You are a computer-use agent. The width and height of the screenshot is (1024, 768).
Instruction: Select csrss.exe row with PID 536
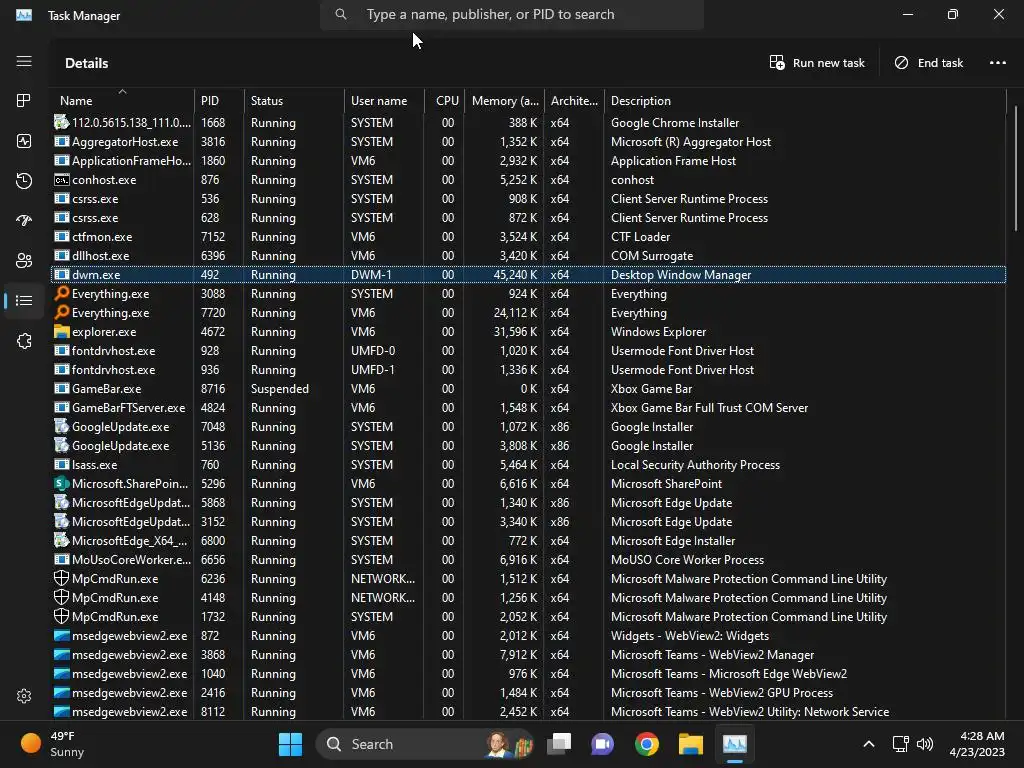528,199
